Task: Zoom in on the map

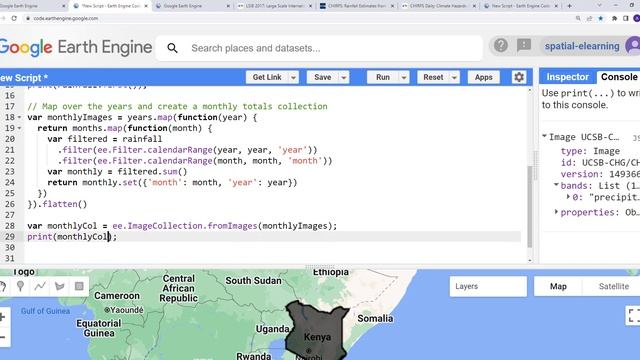Action: [x=2, y=317]
